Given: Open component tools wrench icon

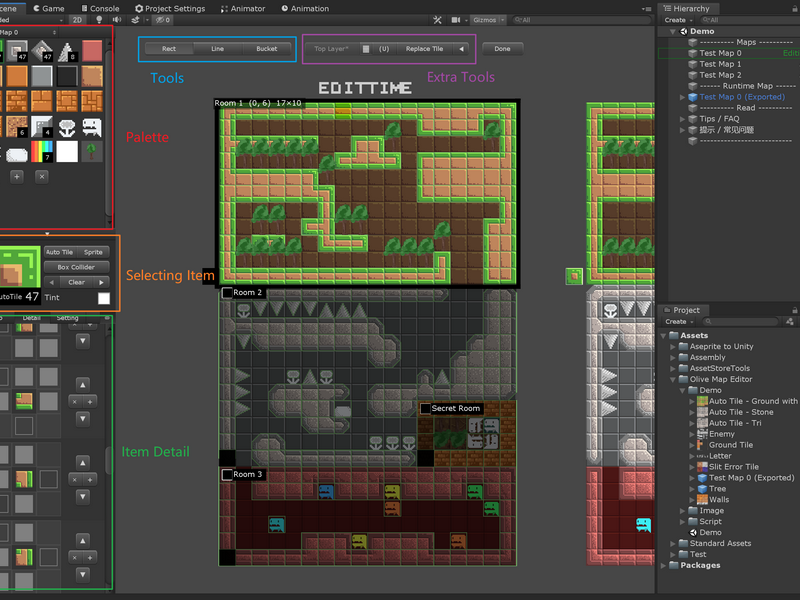Looking at the screenshot, I should [x=438, y=20].
